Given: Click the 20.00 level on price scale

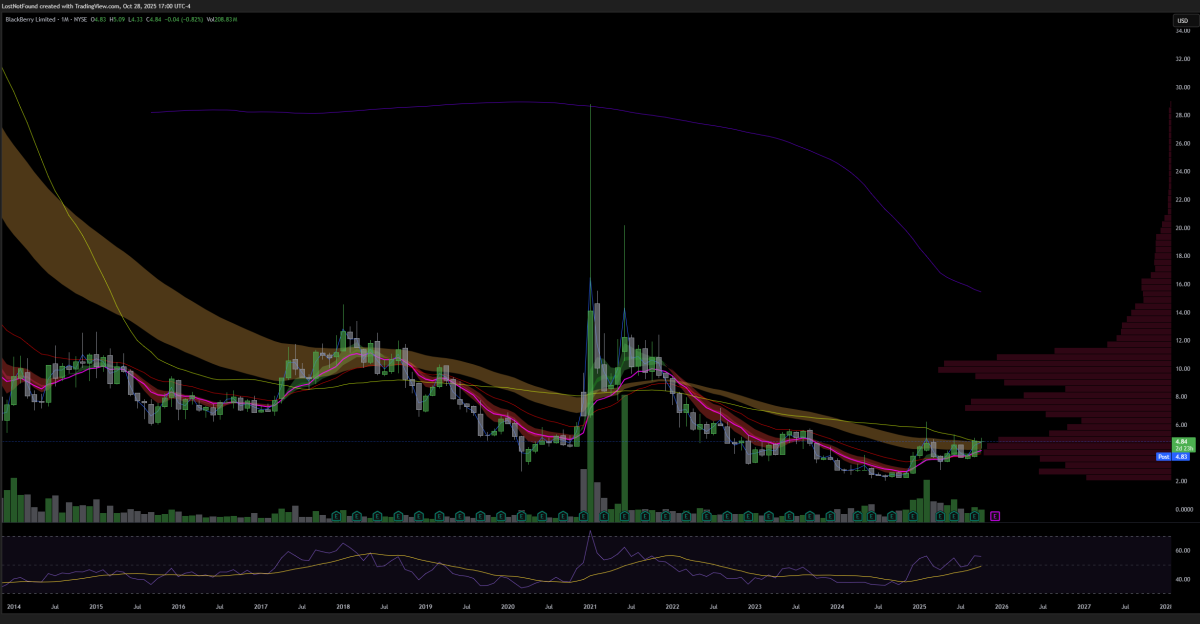Looking at the screenshot, I should pyautogui.click(x=1182, y=228).
